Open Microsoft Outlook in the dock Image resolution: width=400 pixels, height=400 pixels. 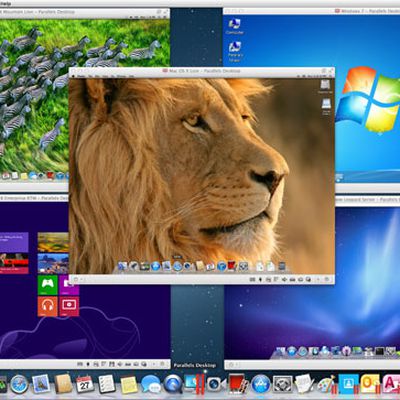pyautogui.click(x=370, y=384)
